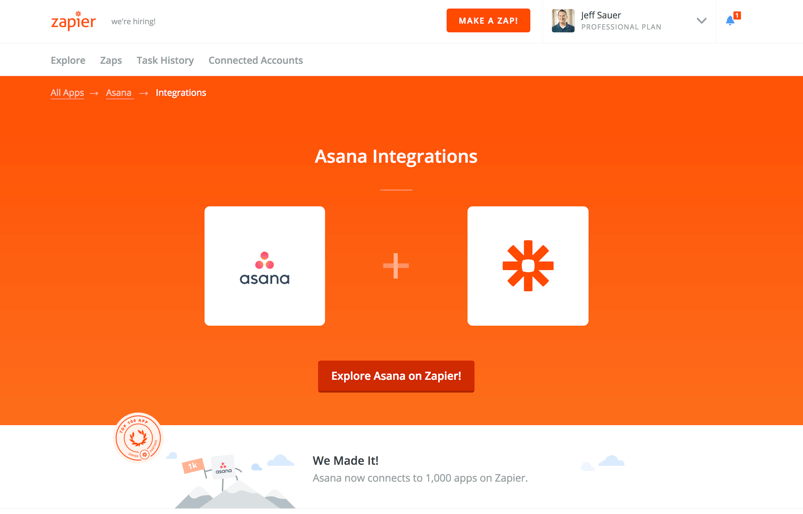The width and height of the screenshot is (803, 514).
Task: Click the red notification count badge
Action: (x=737, y=15)
